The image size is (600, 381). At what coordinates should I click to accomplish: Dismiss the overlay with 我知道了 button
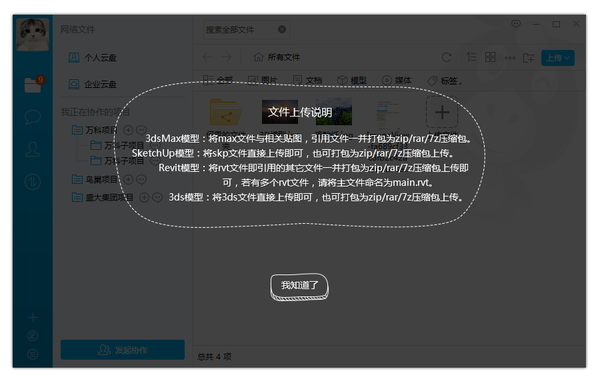pyautogui.click(x=299, y=286)
